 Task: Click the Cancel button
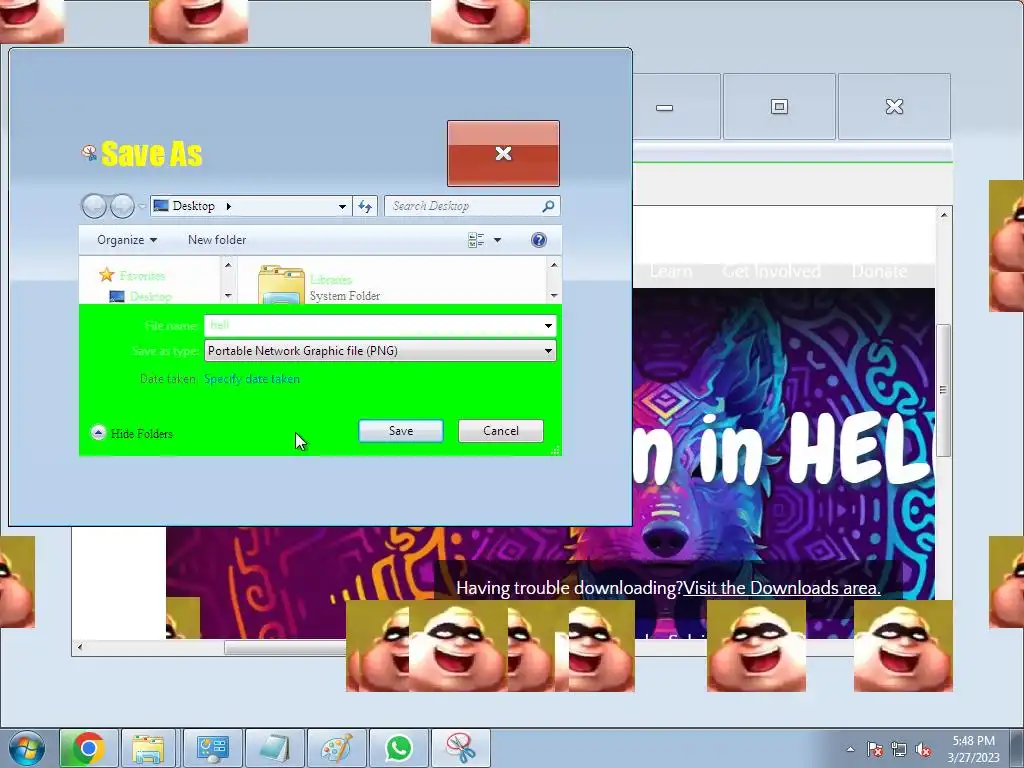pyautogui.click(x=501, y=431)
